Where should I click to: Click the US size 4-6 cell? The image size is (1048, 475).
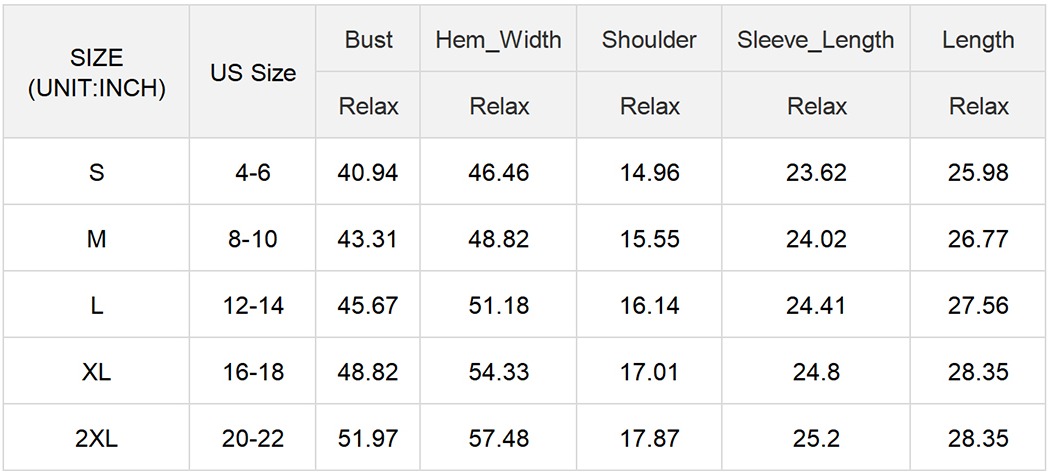pyautogui.click(x=253, y=172)
